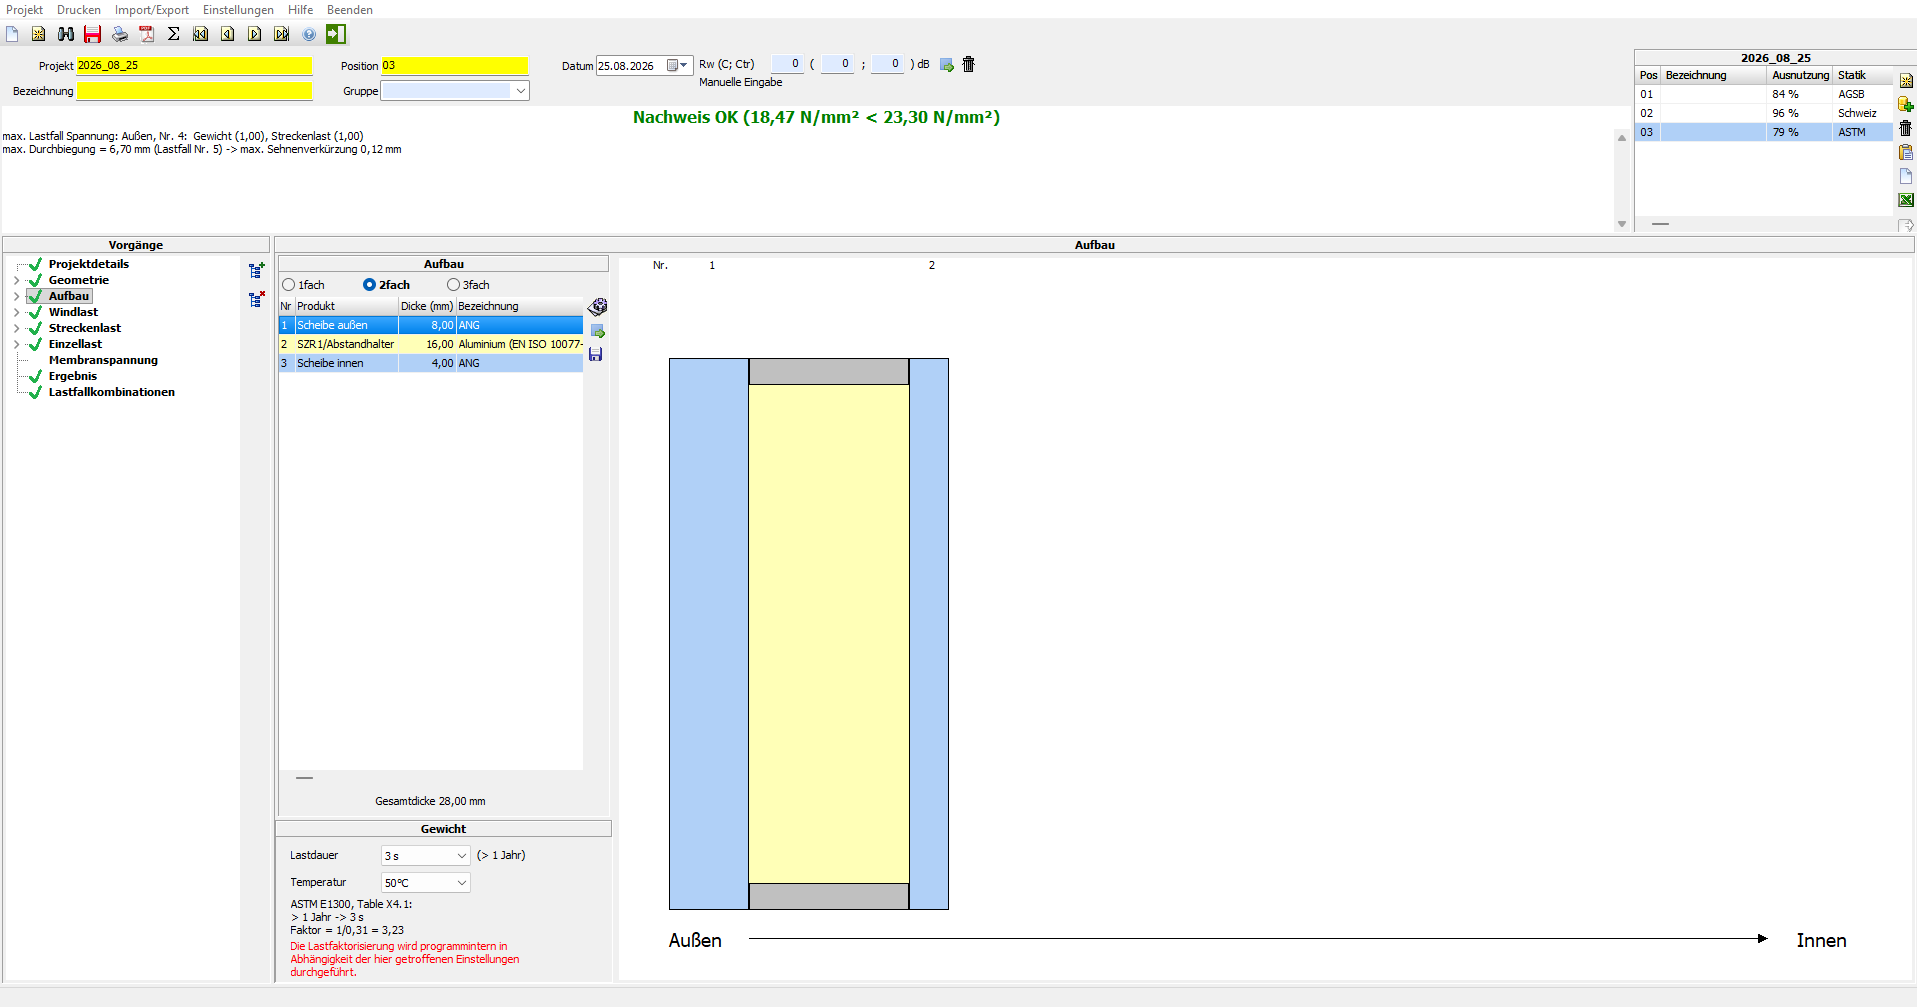Click the Position input field showing 03
1917x1007 pixels.
coord(454,66)
